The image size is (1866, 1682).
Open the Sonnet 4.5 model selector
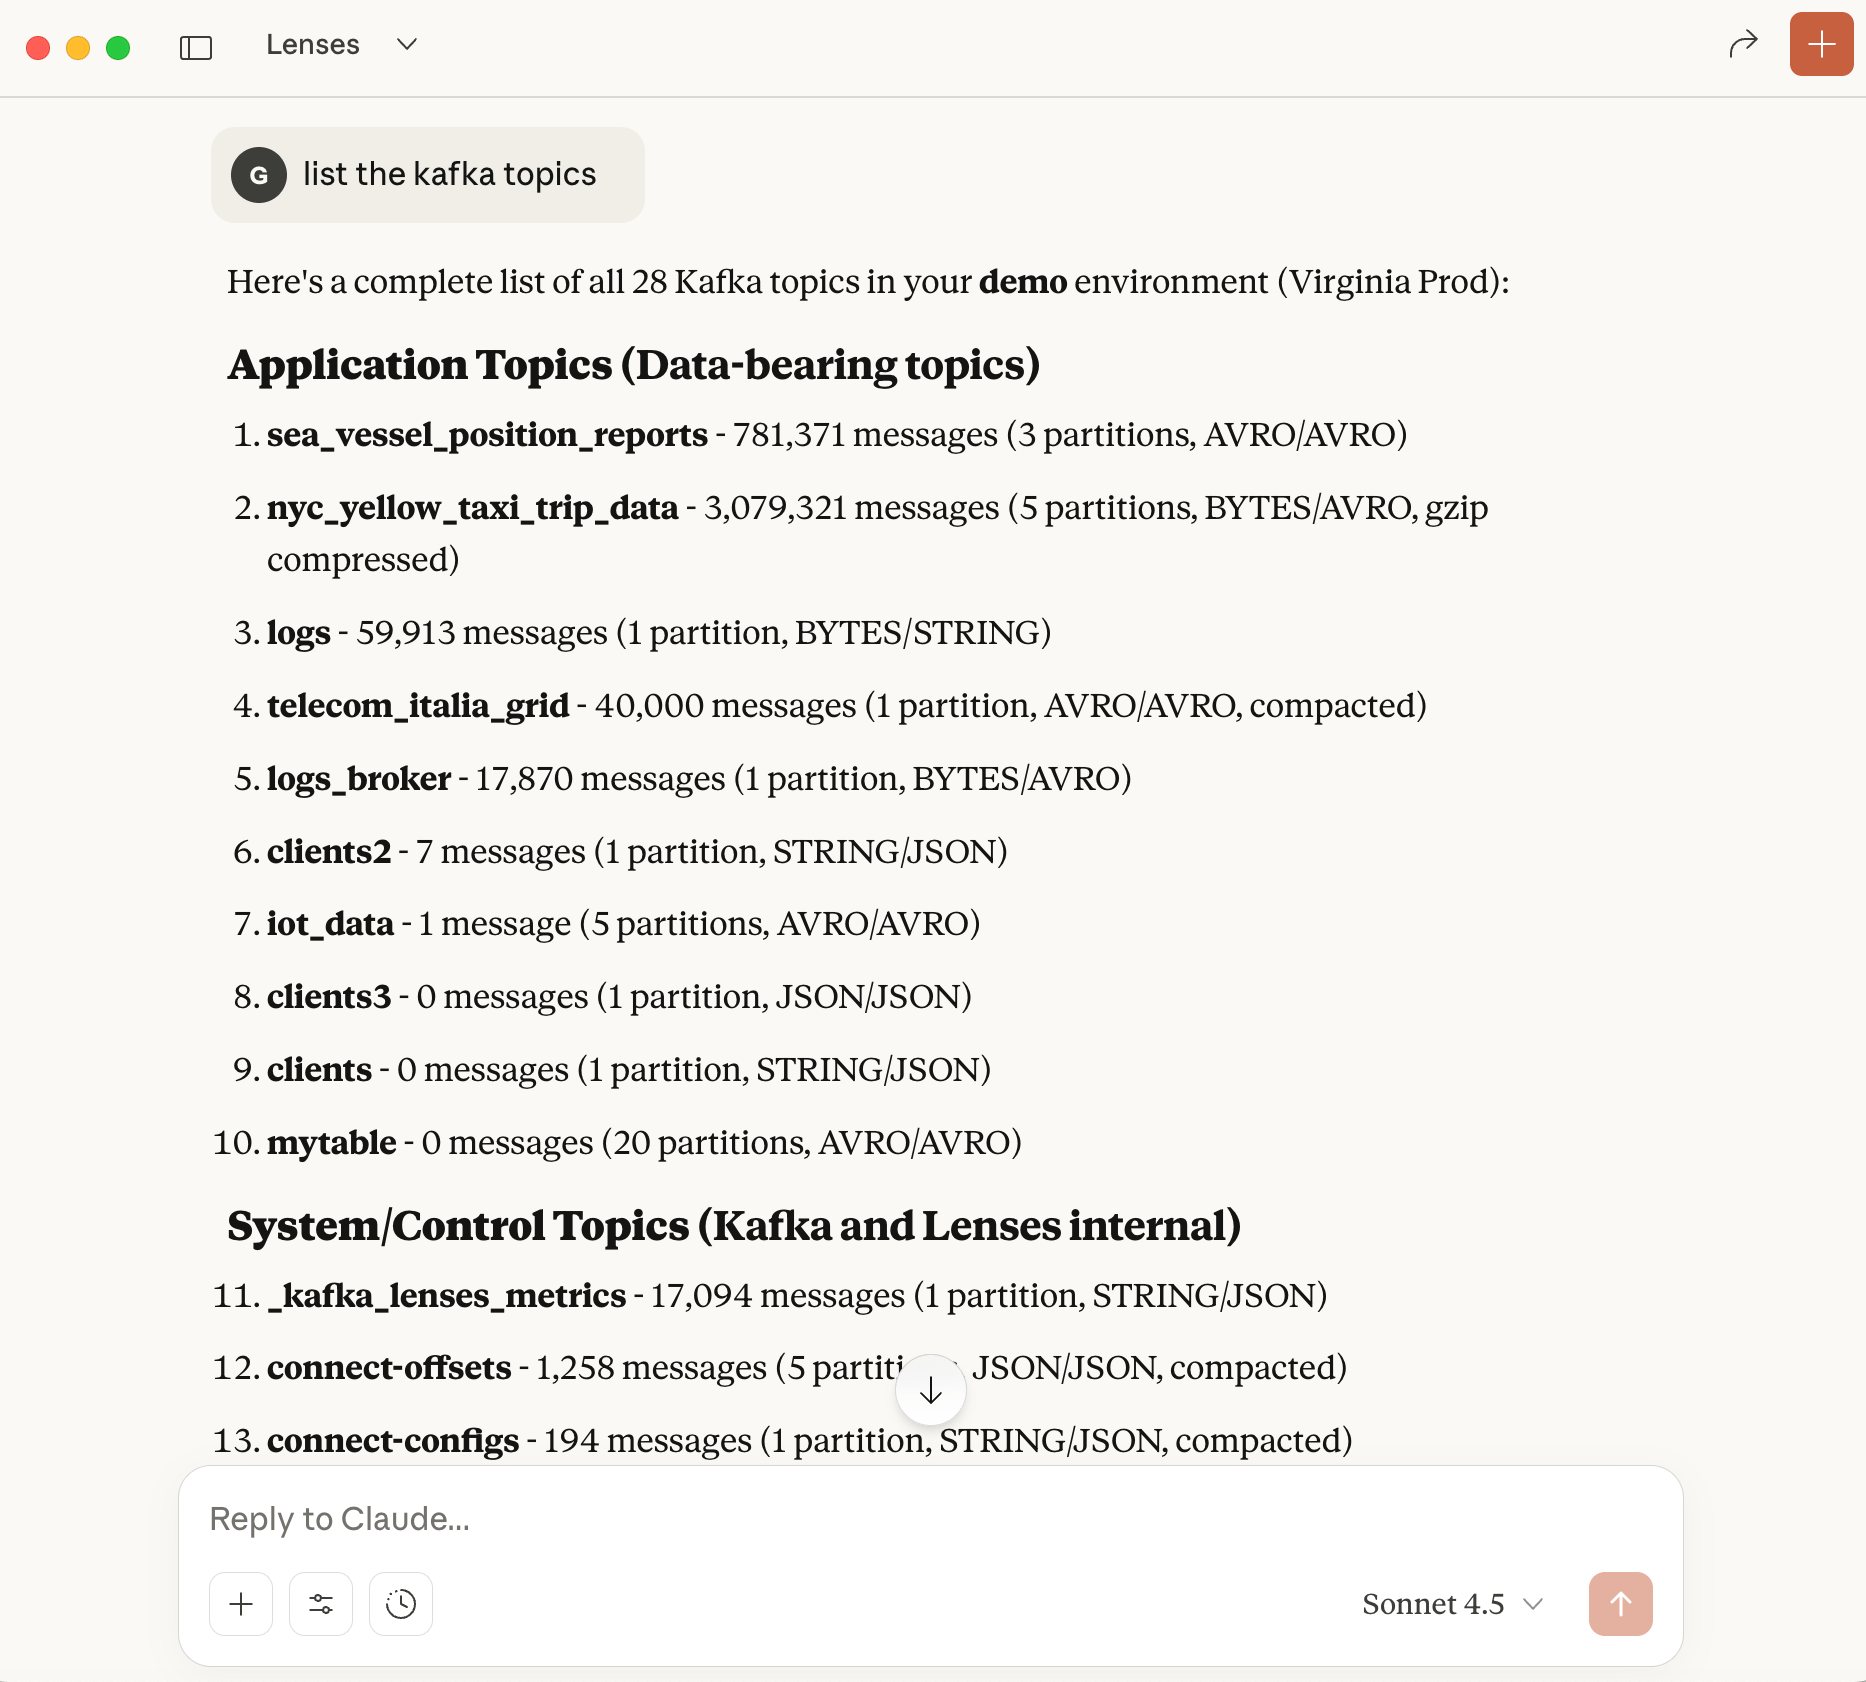[x=1432, y=1604]
